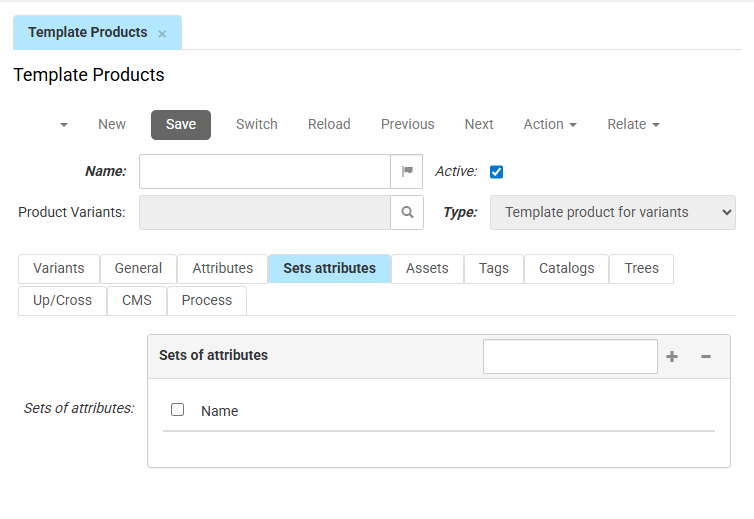This screenshot has height=519, width=754.
Task: Remove a set of attributes with minus icon
Action: (x=706, y=356)
